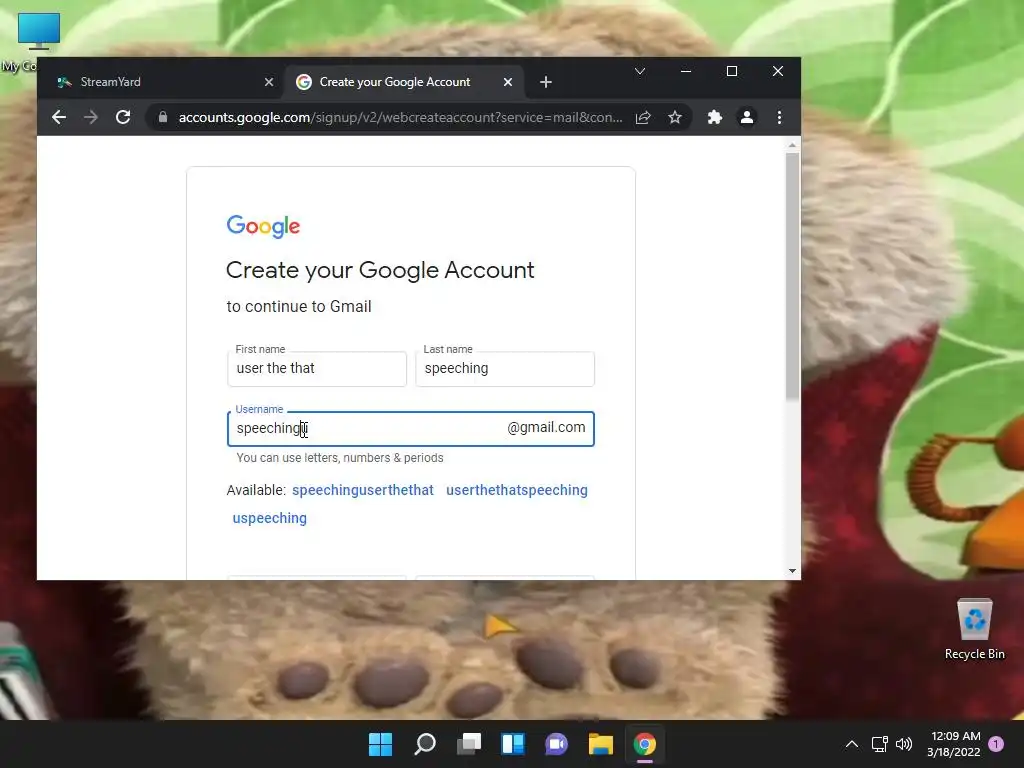Open the Widgets taskbar icon

pyautogui.click(x=513, y=744)
